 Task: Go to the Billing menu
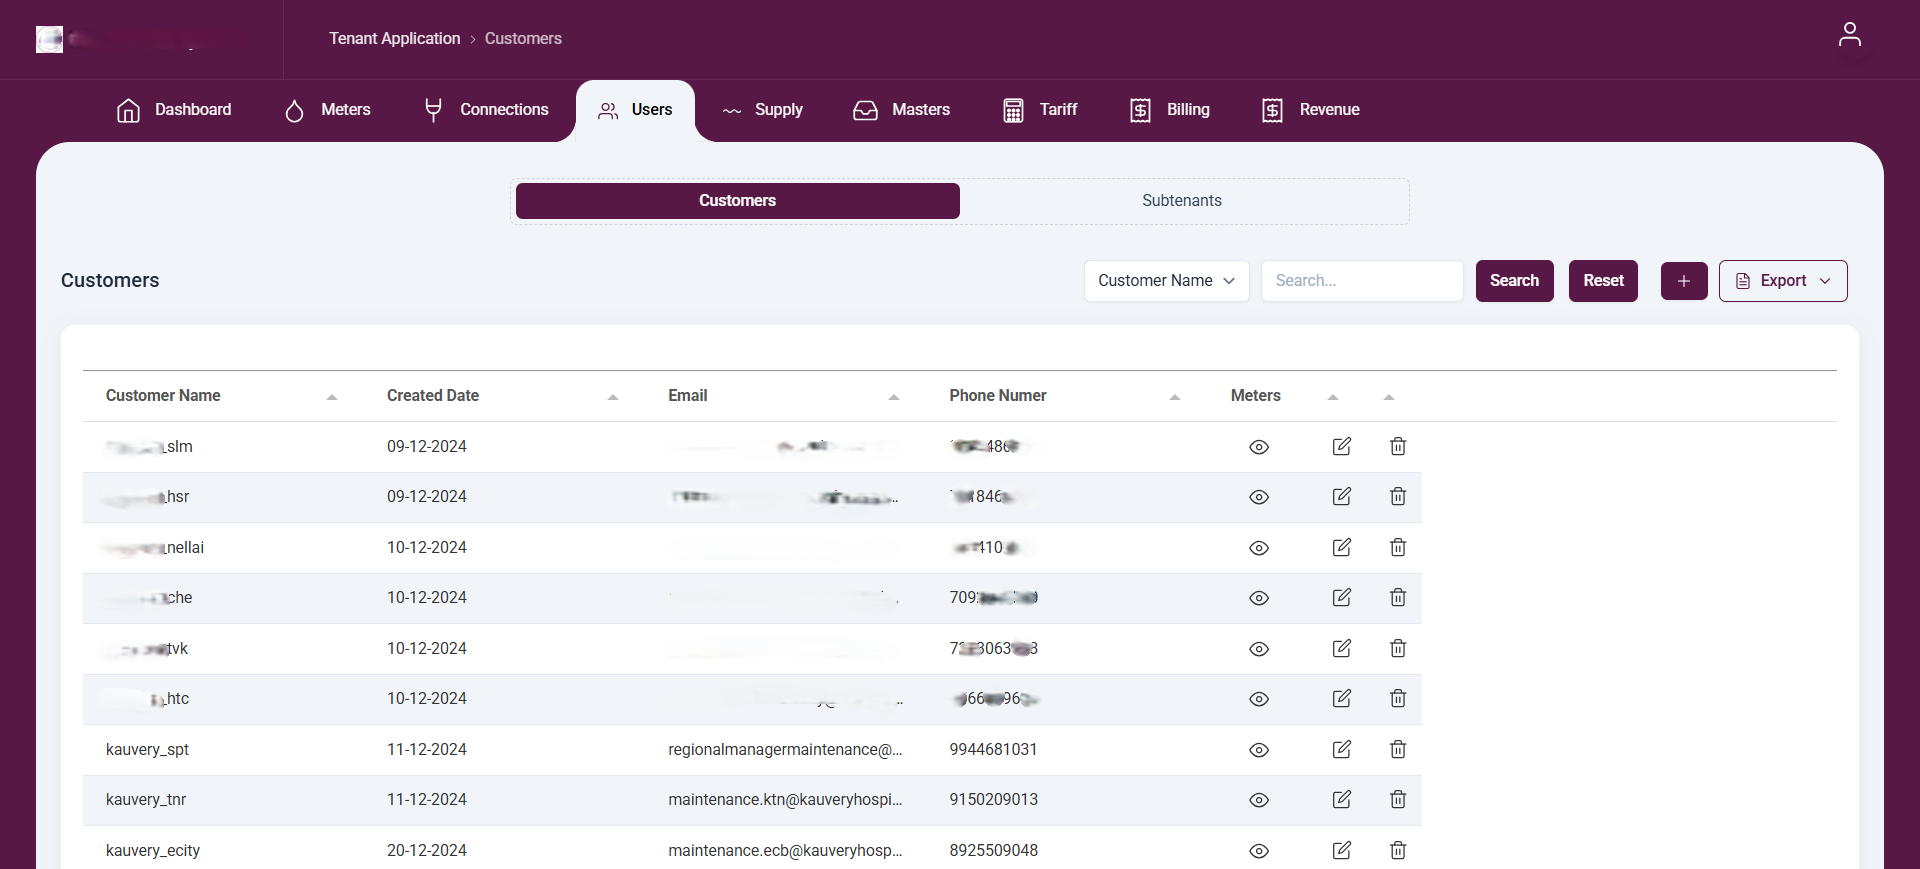1169,110
